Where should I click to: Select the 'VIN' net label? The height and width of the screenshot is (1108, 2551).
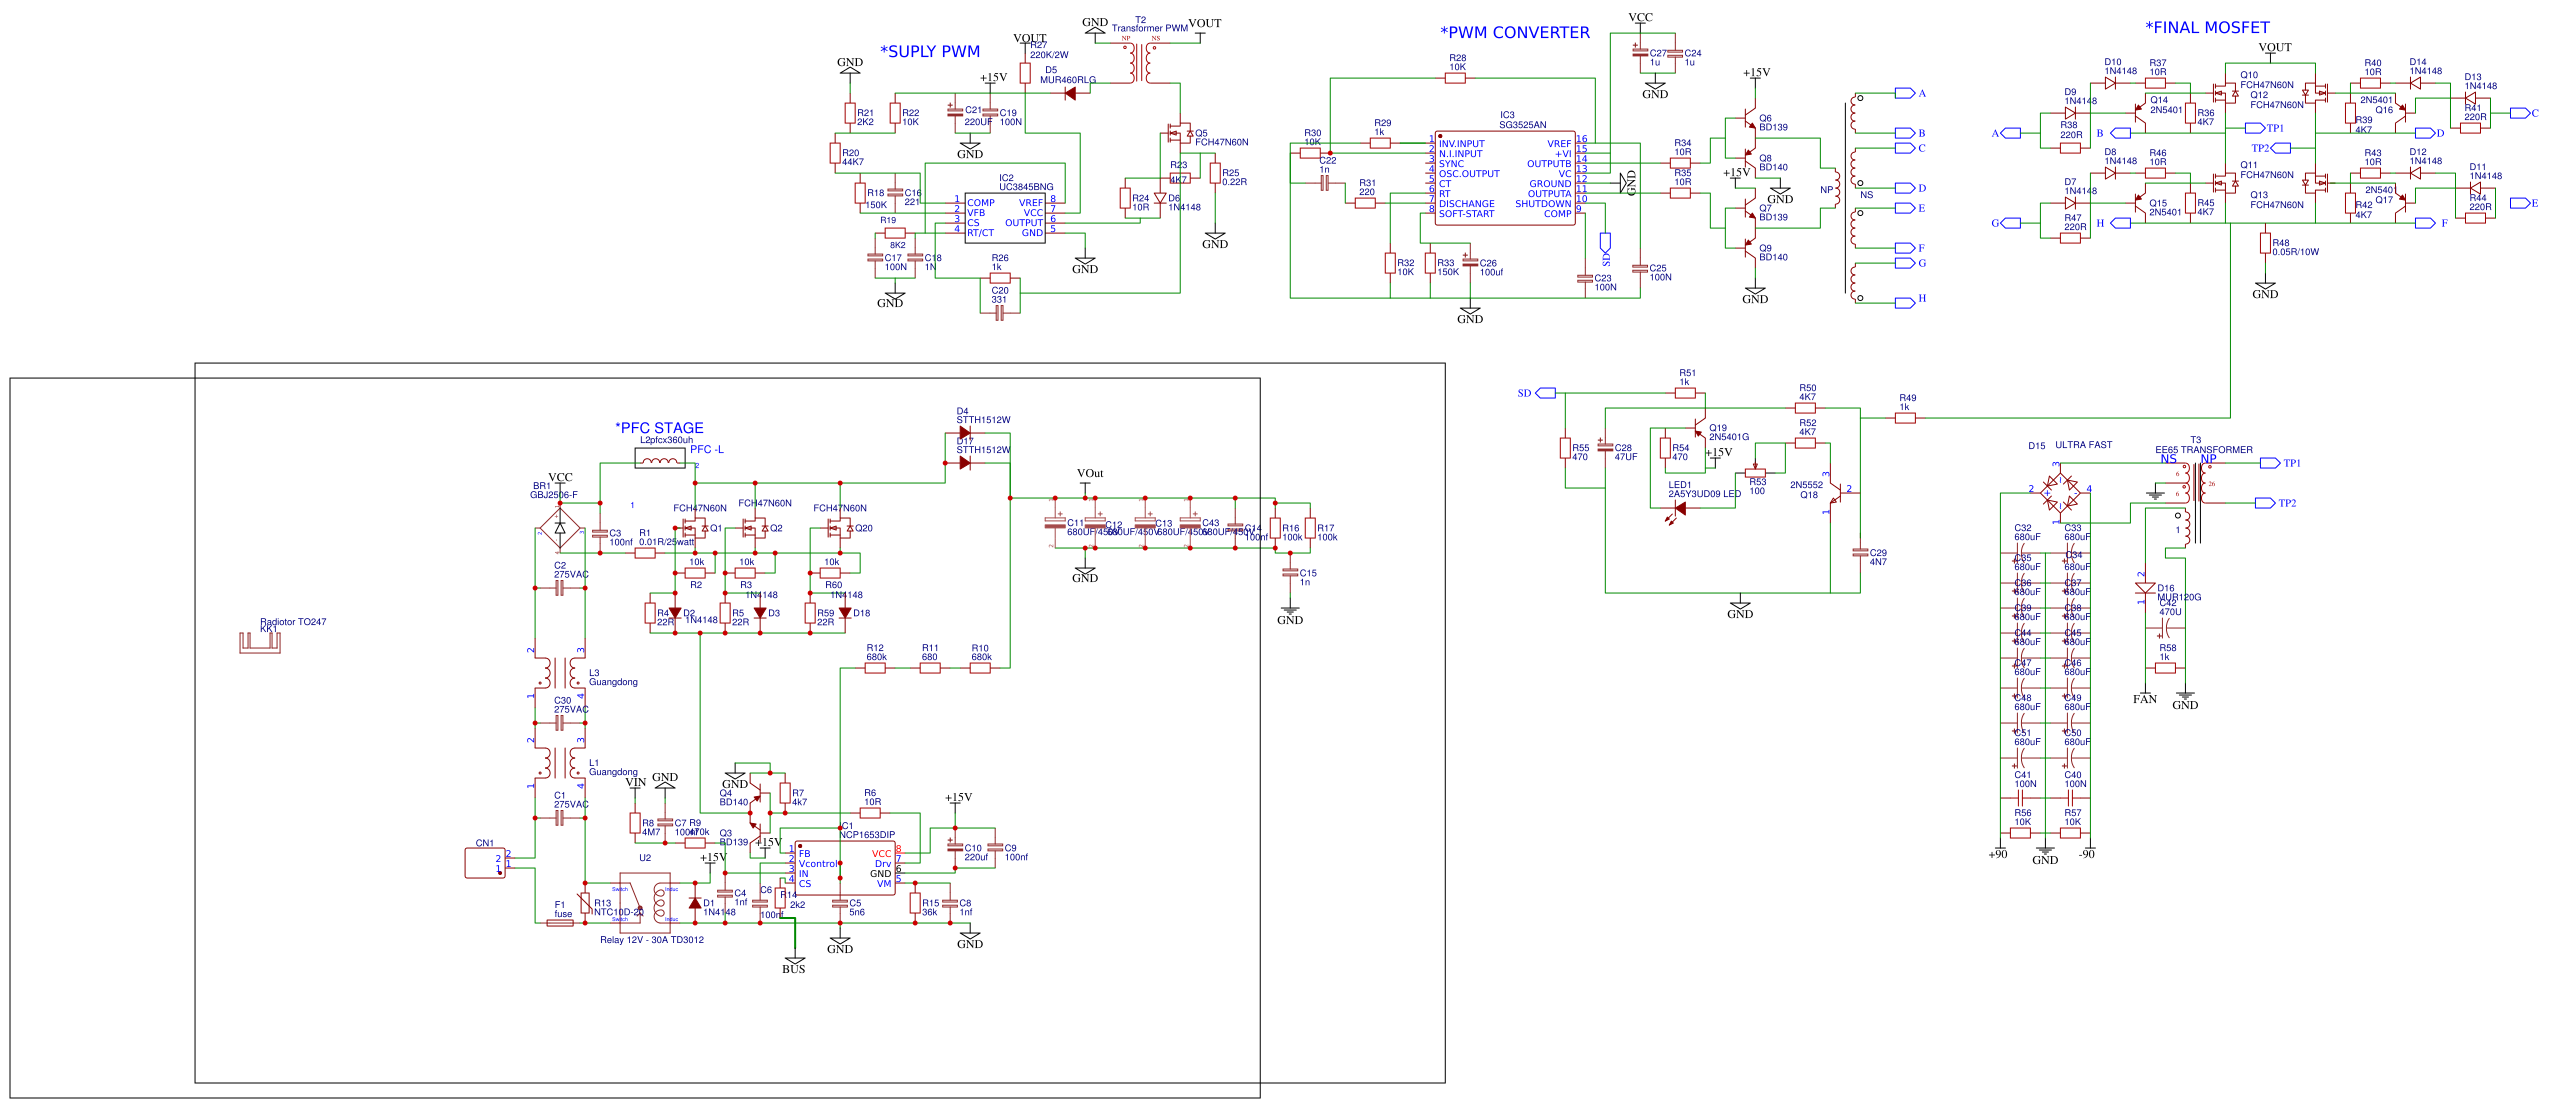pos(636,783)
